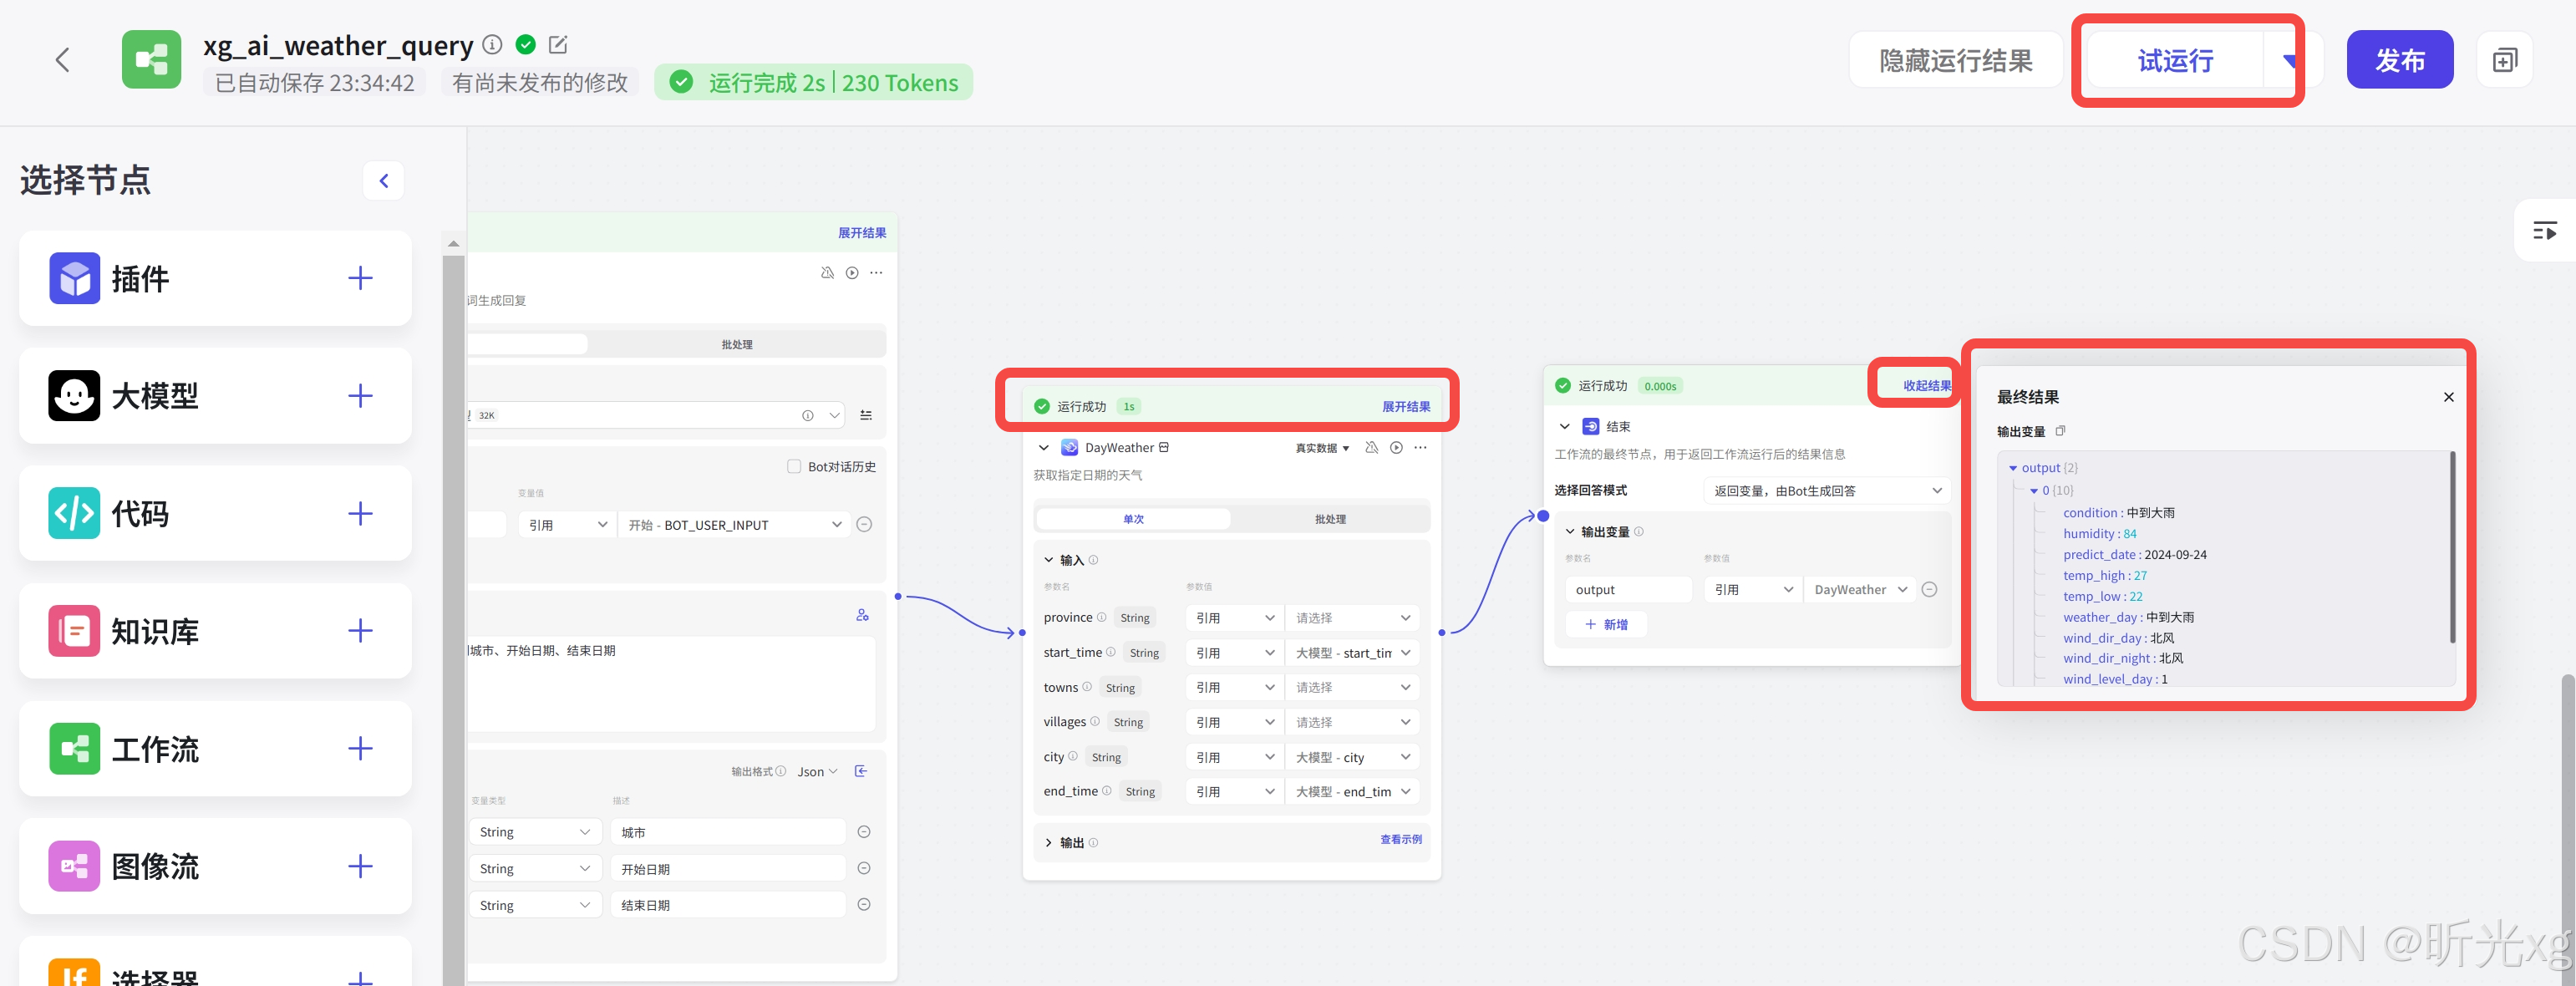Open the city parameter value dropdown
This screenshot has height=986, width=2576.
(x=1352, y=758)
